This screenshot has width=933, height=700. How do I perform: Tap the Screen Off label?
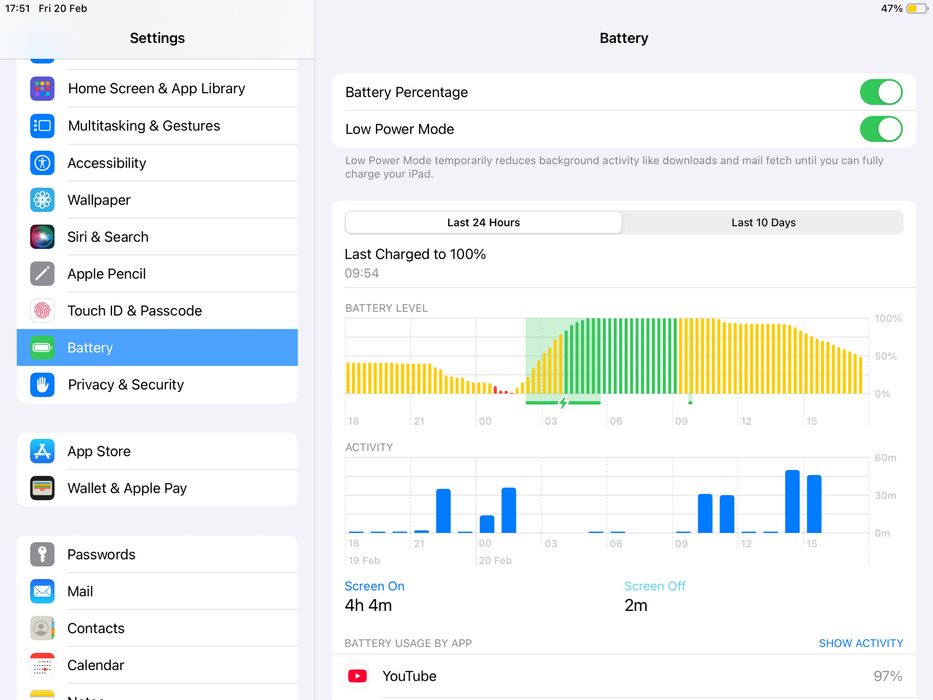click(x=655, y=586)
